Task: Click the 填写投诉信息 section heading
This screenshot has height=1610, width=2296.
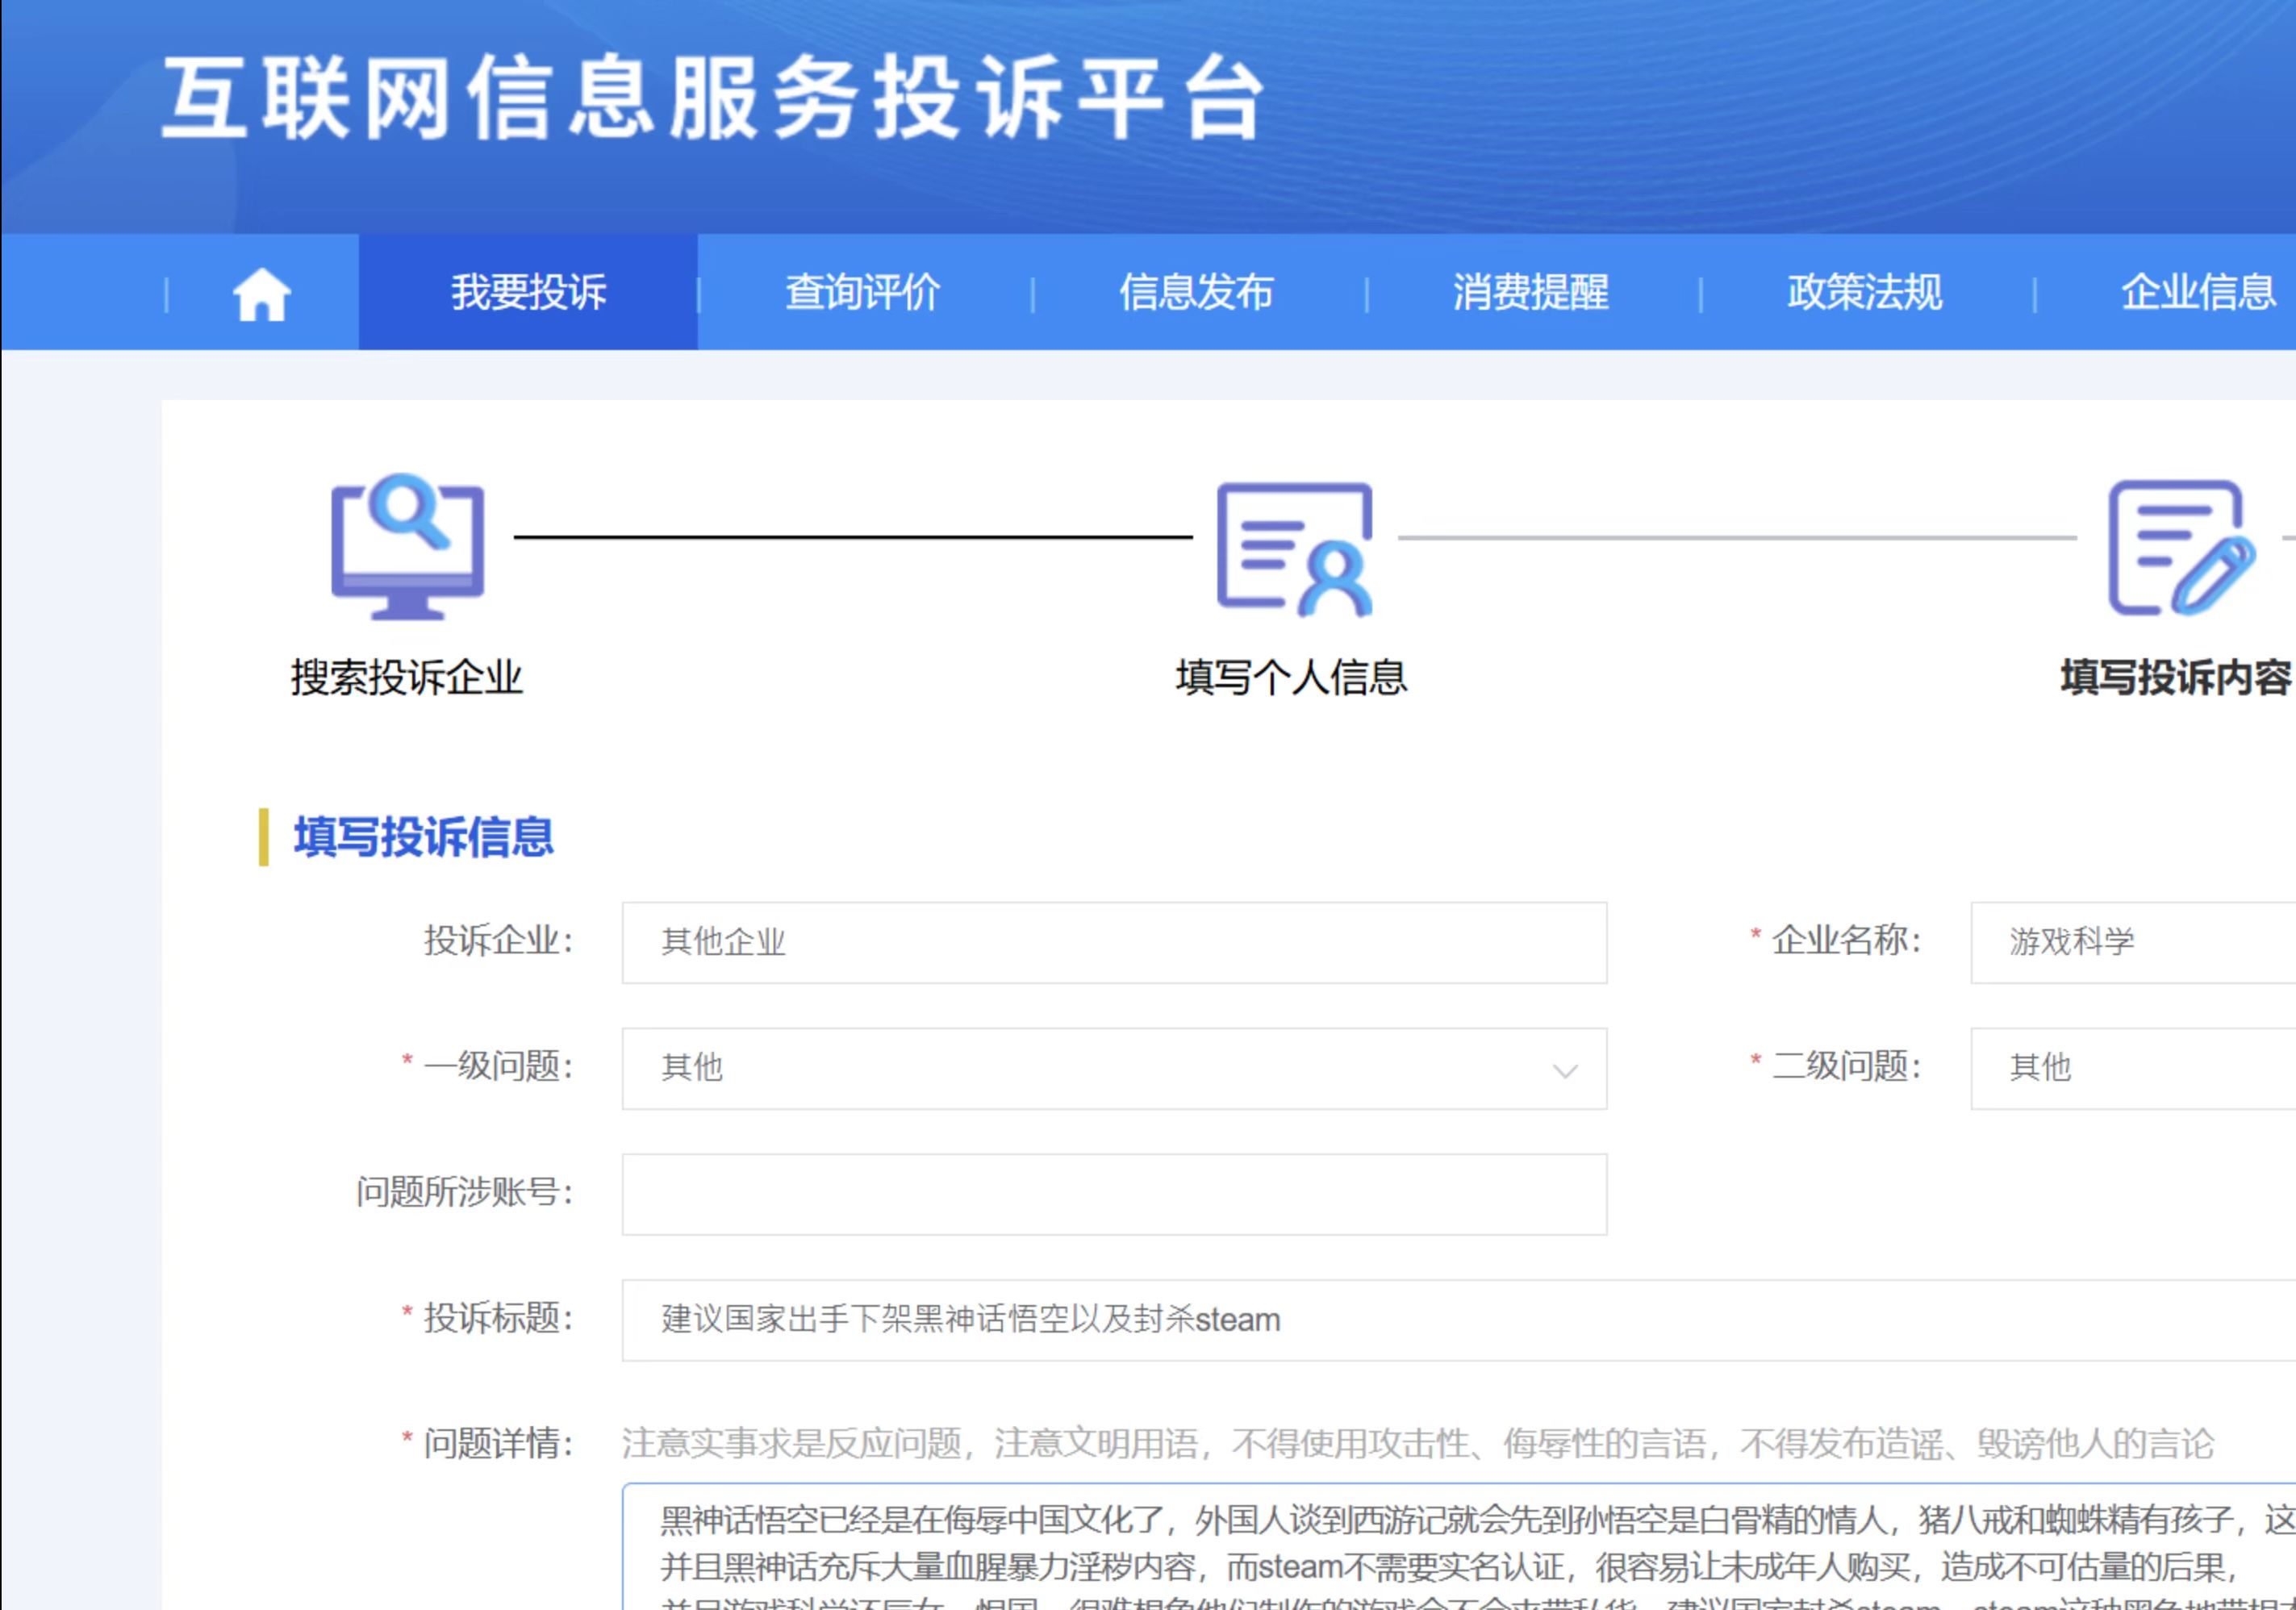Action: tap(423, 837)
